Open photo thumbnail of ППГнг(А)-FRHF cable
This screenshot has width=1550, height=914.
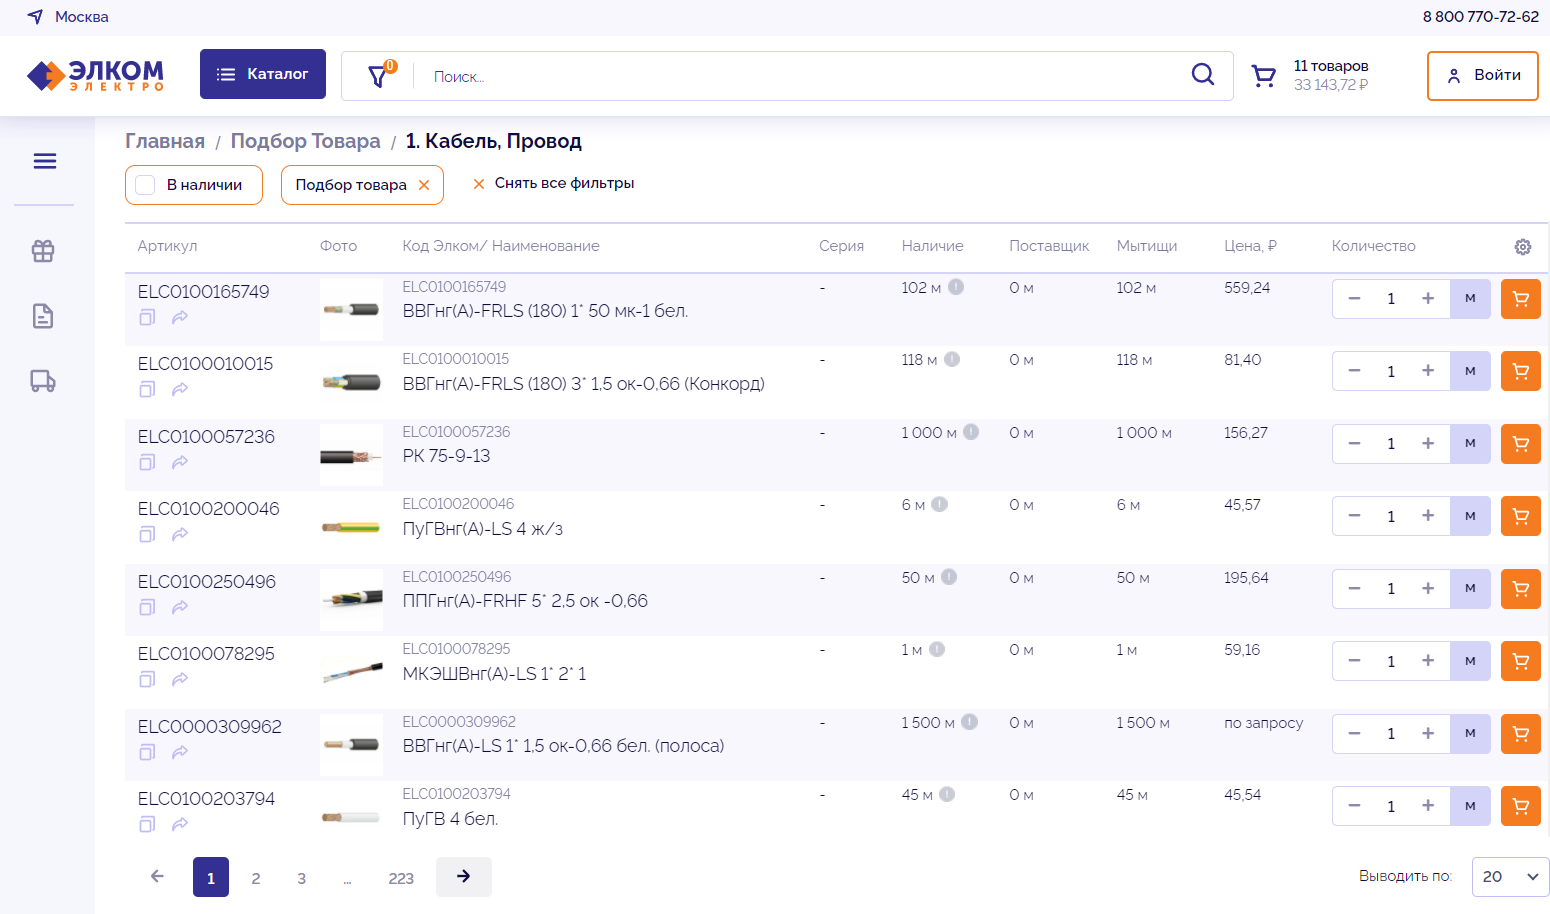(x=351, y=600)
